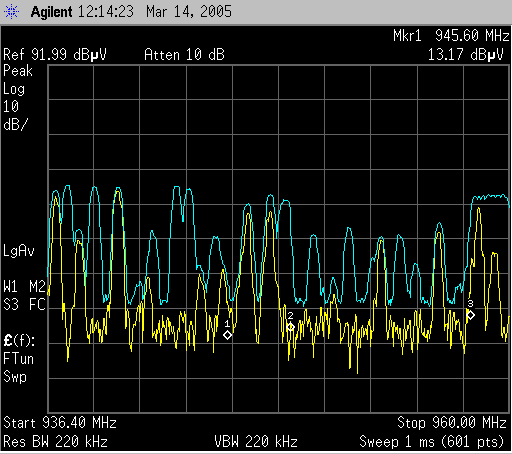
Task: Click the Sweep 1 ms (601 pts) text
Action: (432, 442)
